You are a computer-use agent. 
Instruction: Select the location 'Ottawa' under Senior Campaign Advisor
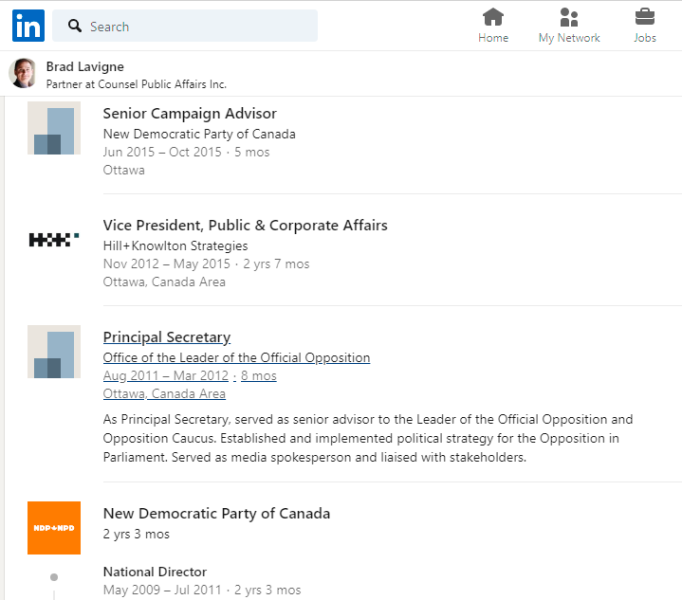pos(124,170)
